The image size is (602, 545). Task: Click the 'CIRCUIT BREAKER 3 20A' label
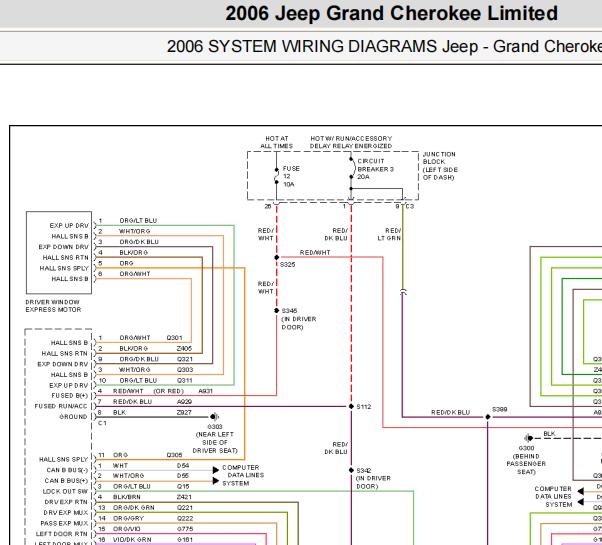375,169
